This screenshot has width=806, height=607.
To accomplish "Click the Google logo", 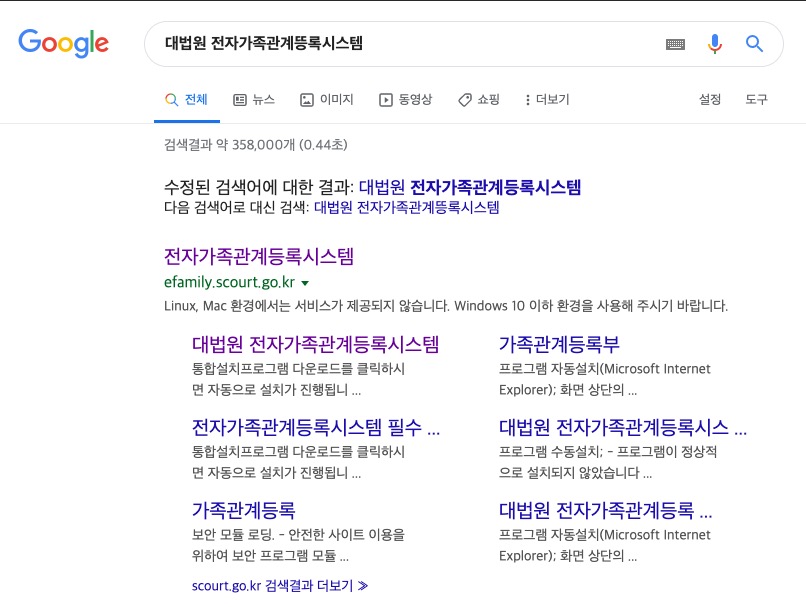I will point(63,43).
